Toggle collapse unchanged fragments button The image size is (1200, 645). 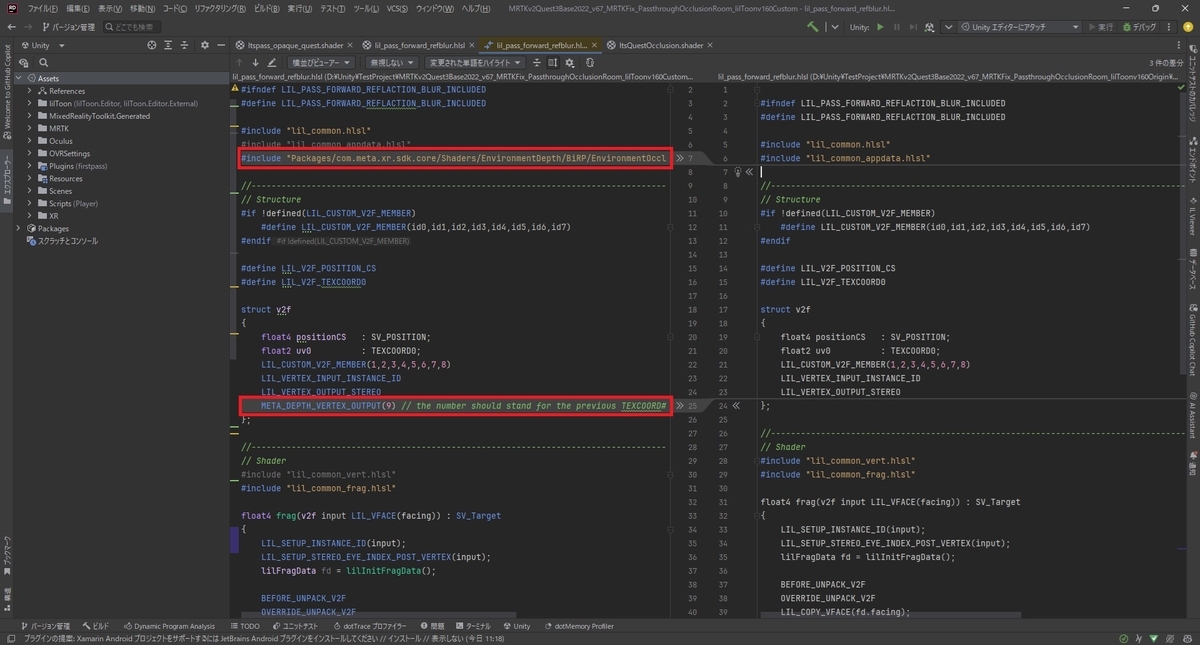[x=537, y=62]
